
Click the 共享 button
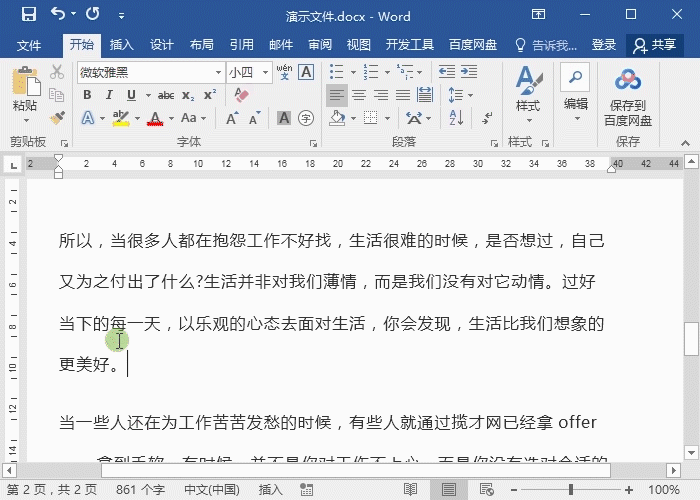[654, 45]
